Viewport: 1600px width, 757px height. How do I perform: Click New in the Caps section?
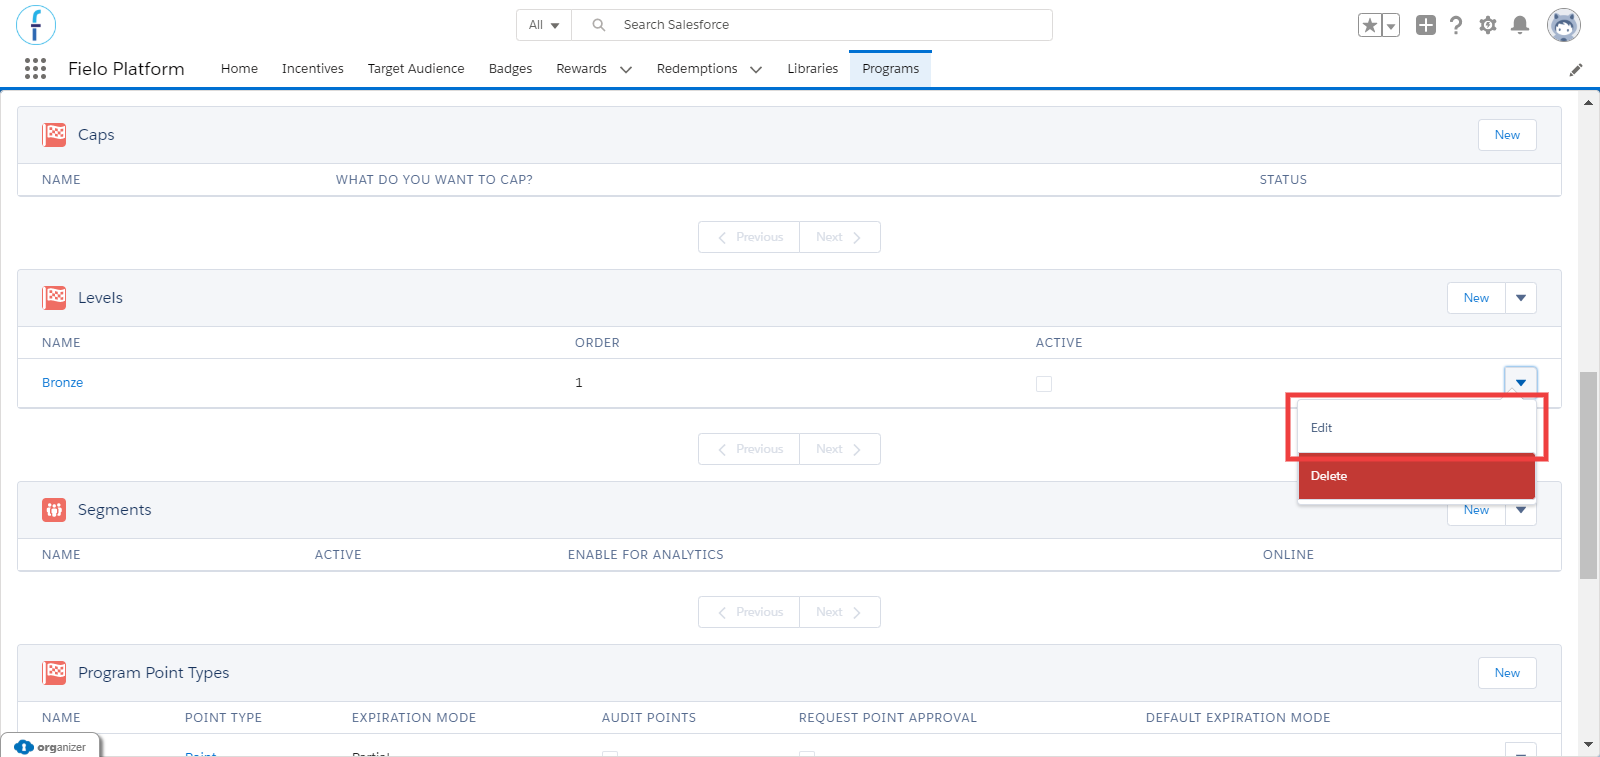coord(1507,135)
